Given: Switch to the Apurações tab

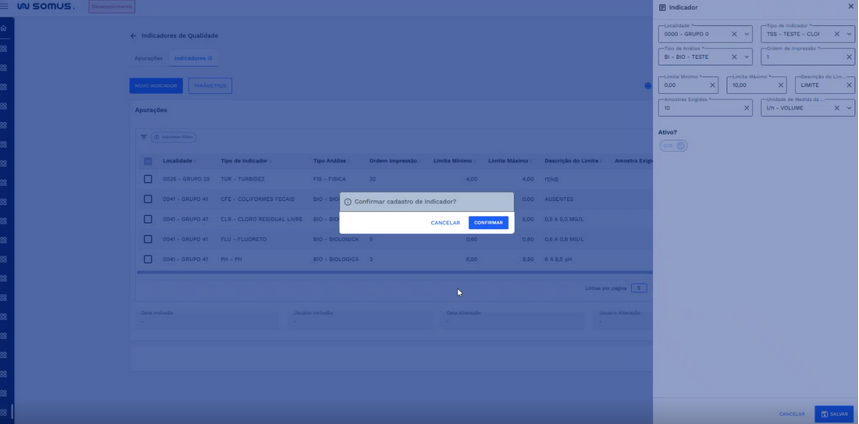Looking at the screenshot, I should point(149,58).
